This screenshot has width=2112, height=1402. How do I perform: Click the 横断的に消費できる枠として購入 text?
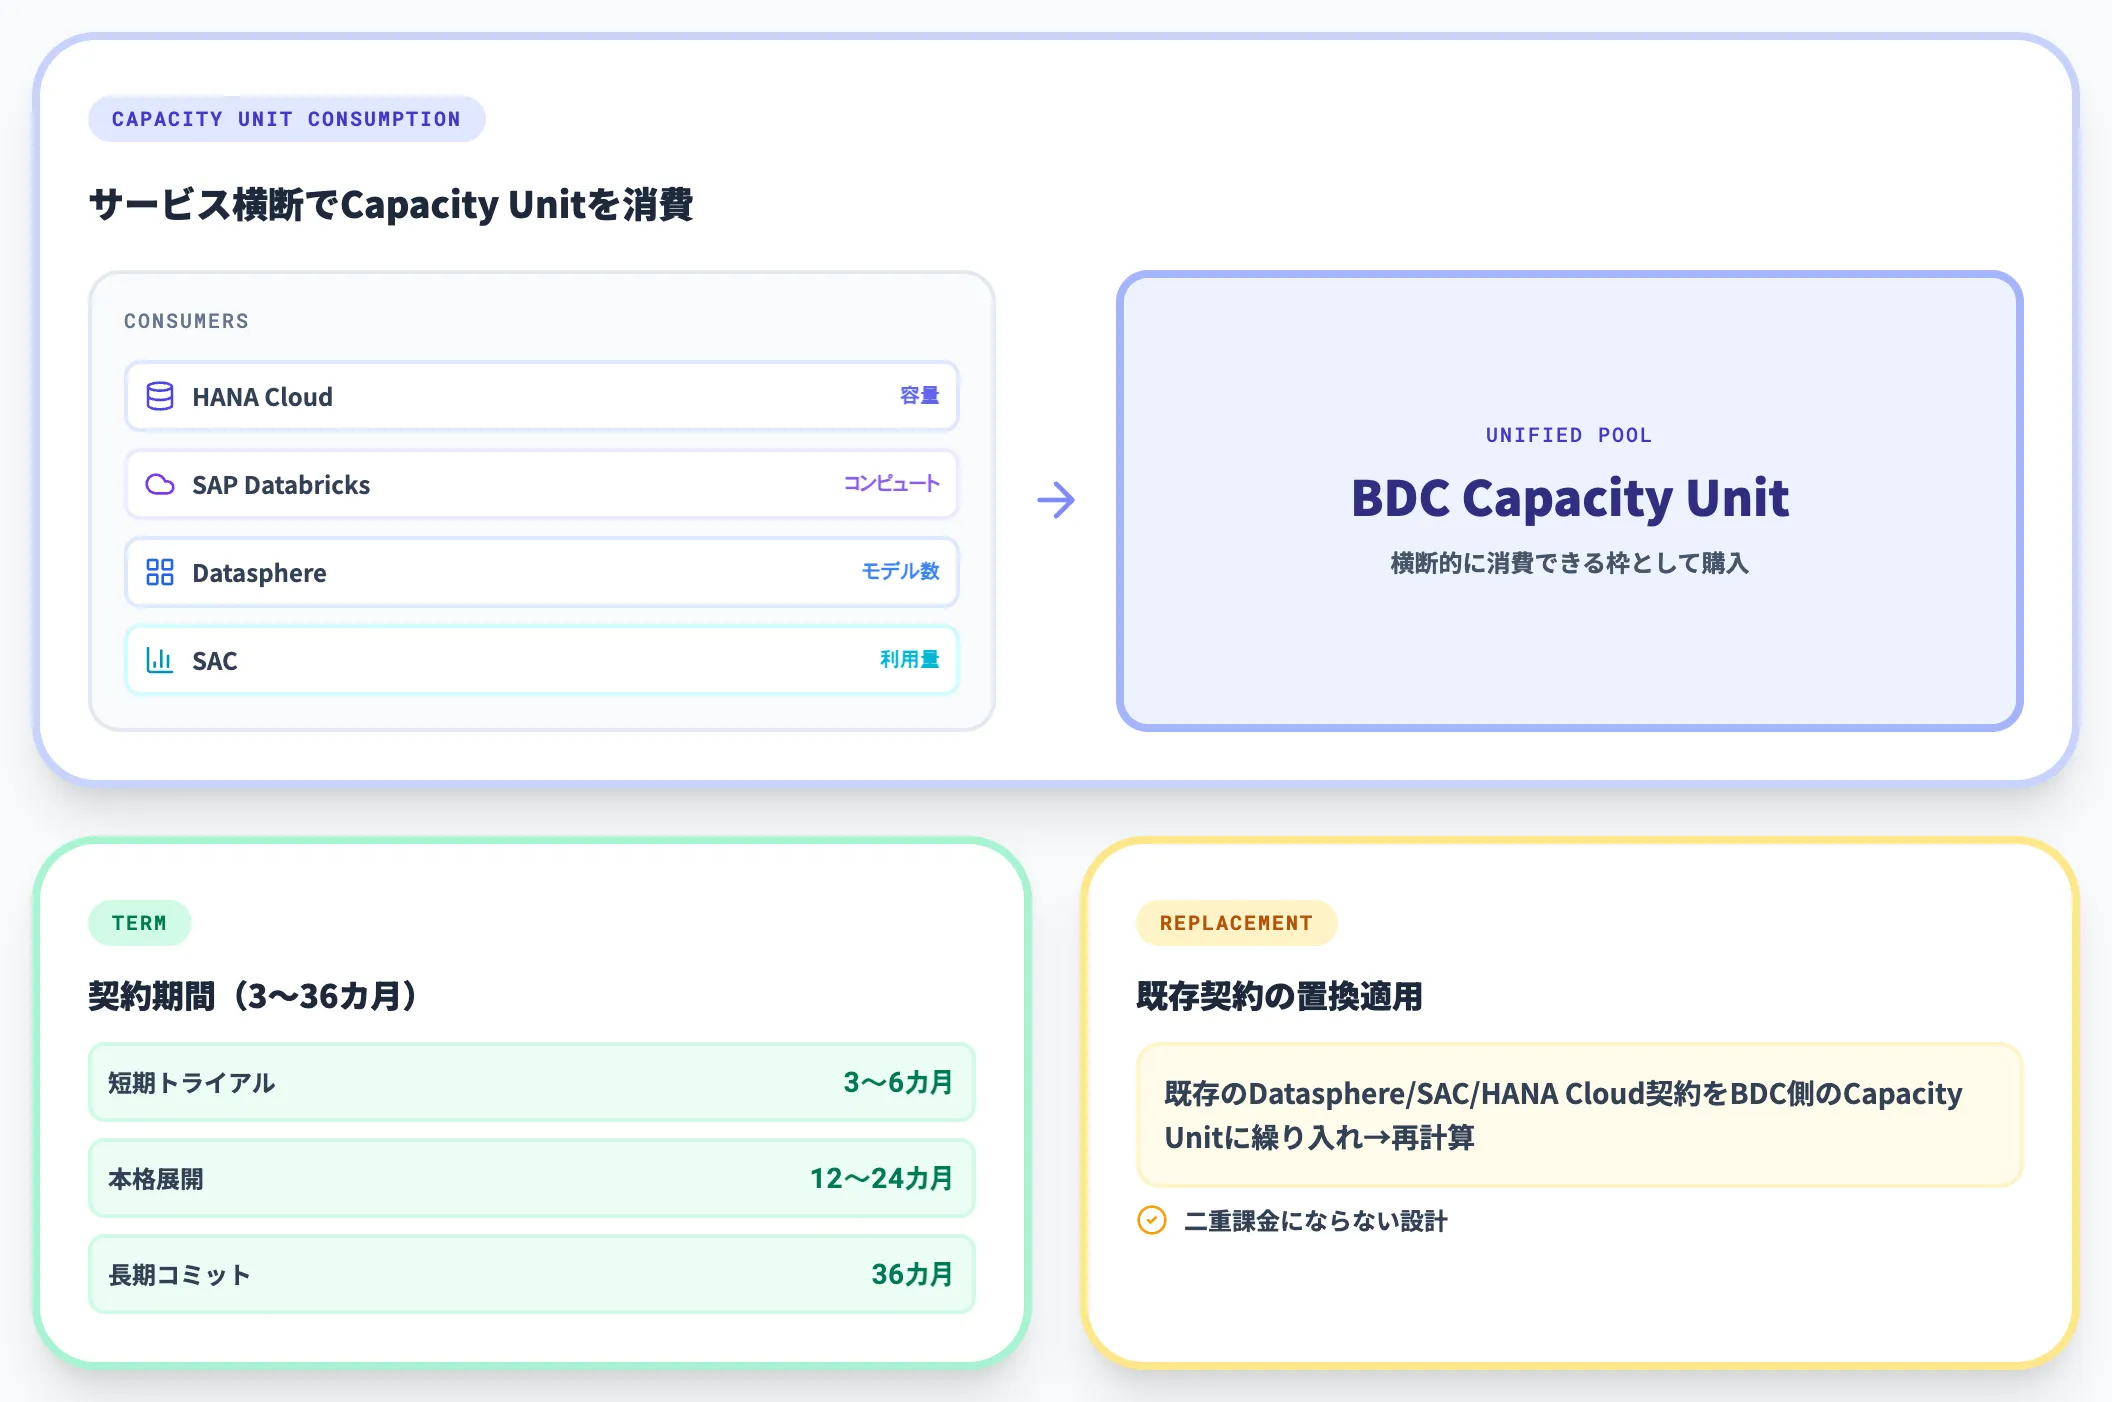[1569, 563]
